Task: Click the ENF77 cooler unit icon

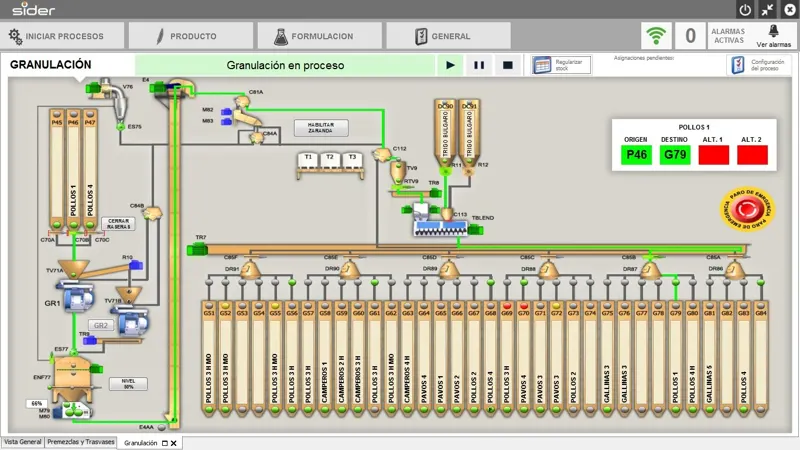Action: [x=72, y=379]
